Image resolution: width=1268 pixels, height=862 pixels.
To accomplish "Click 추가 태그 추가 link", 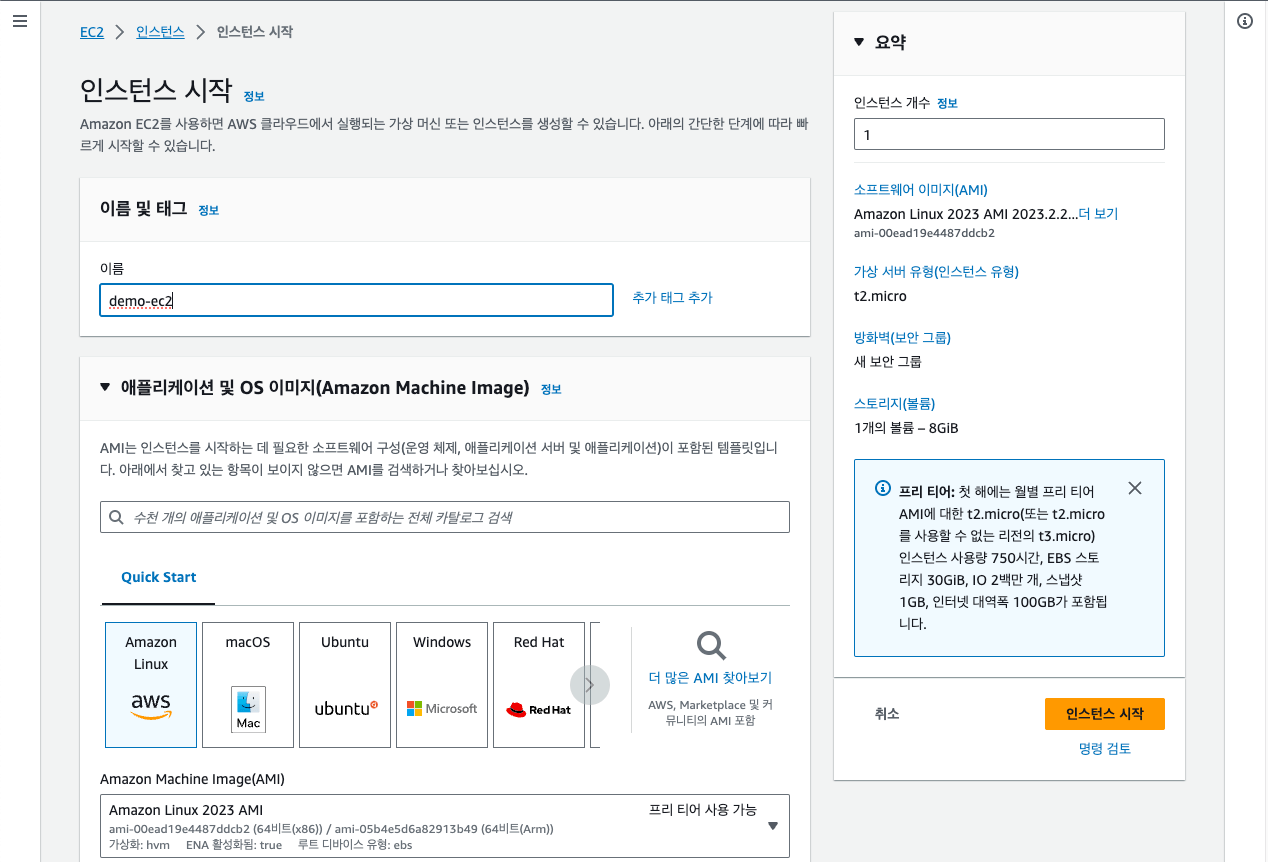I will (672, 298).
